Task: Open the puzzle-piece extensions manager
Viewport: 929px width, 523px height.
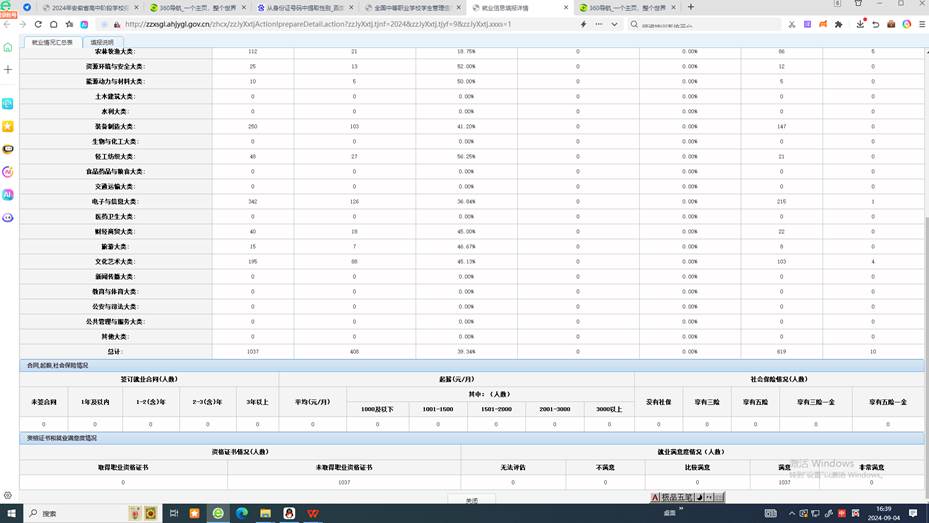Action: click(838, 24)
